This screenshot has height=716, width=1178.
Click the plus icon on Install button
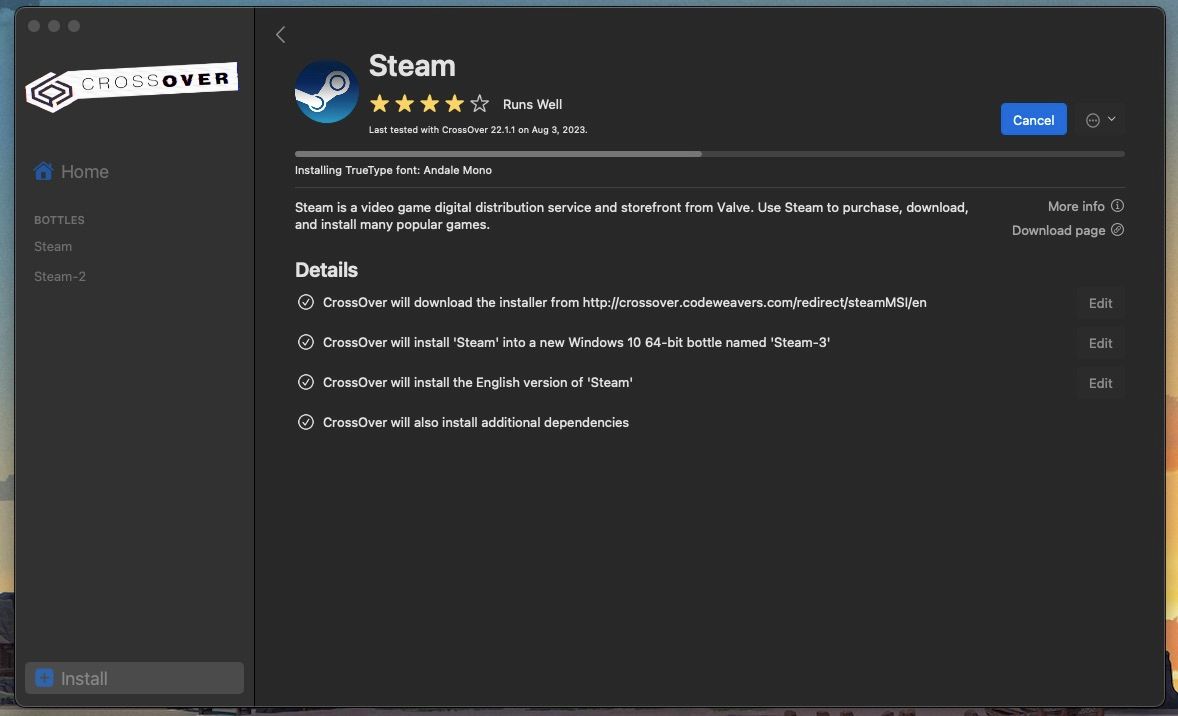click(x=44, y=677)
